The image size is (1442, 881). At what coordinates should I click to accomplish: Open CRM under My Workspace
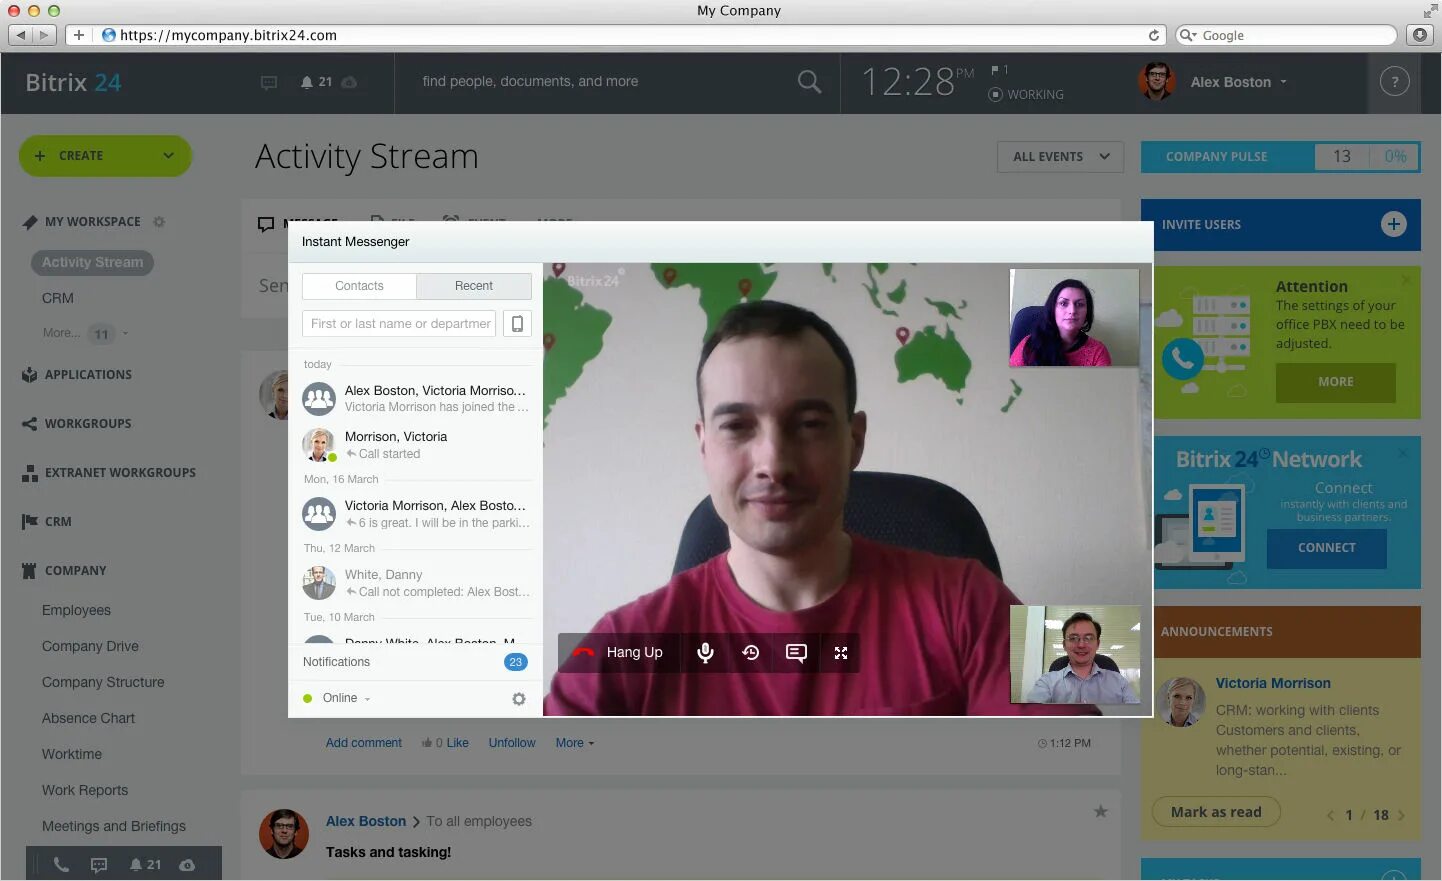click(x=58, y=298)
